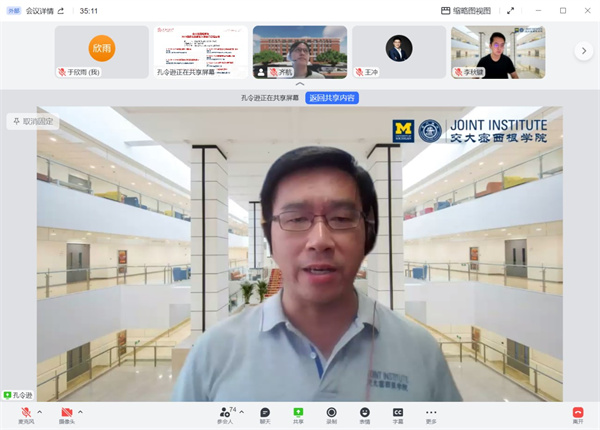
Task: Open the participants list
Action: [x=225, y=414]
